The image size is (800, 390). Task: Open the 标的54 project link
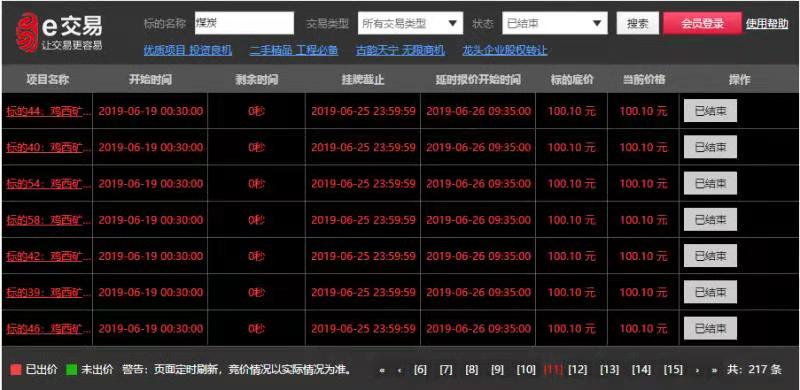coord(48,184)
